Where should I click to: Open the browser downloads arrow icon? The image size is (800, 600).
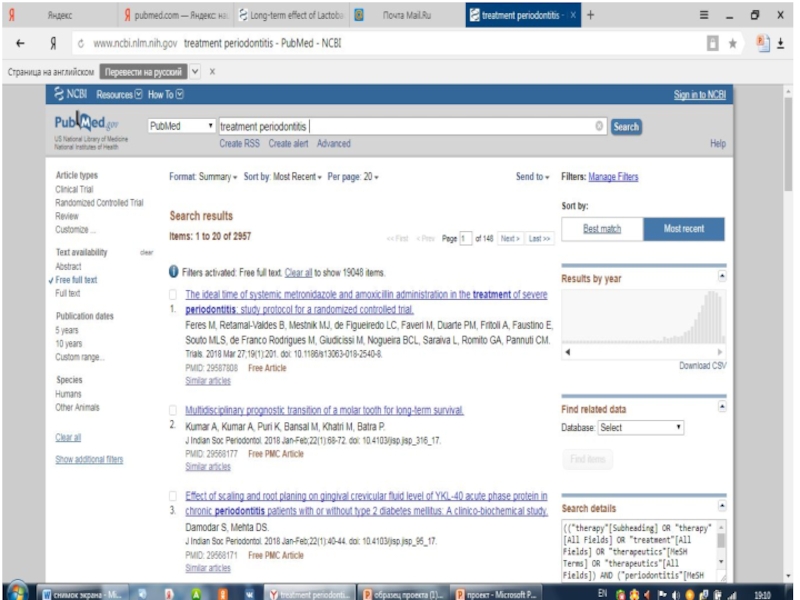(x=779, y=44)
